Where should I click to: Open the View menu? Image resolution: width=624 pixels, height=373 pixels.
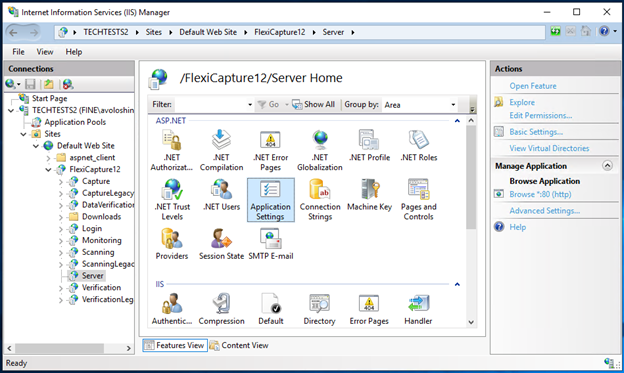pyautogui.click(x=45, y=52)
